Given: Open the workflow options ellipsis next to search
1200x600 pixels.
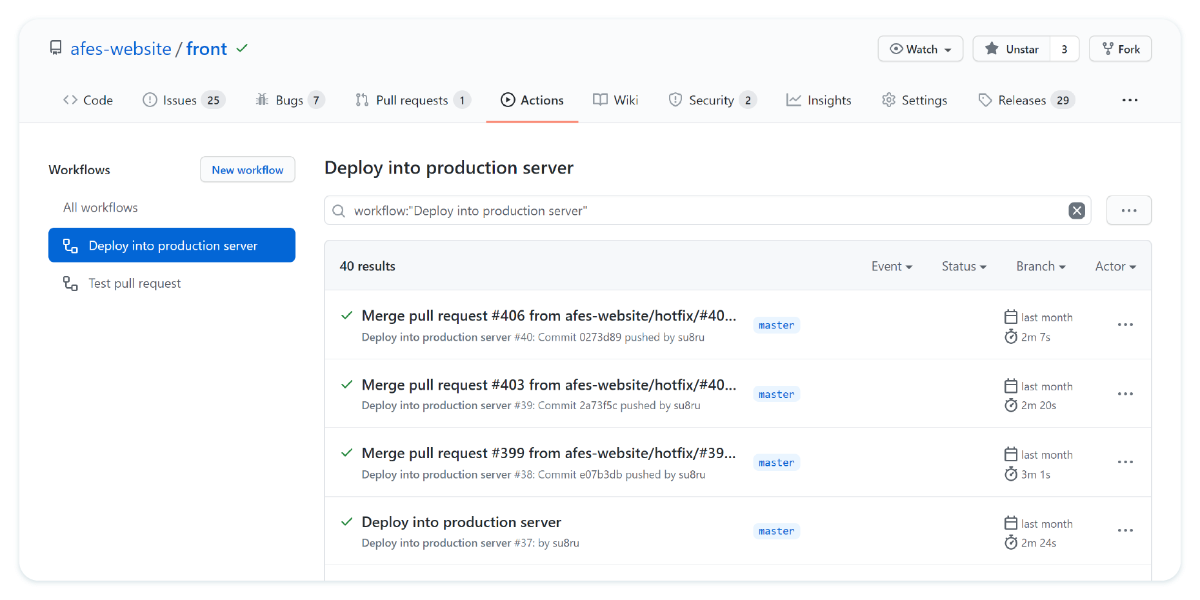Looking at the screenshot, I should click(x=1129, y=210).
